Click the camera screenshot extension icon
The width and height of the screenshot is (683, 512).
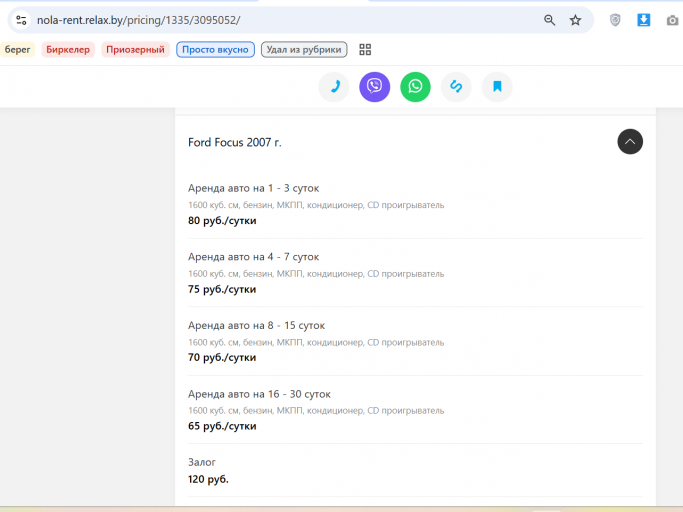pos(672,20)
